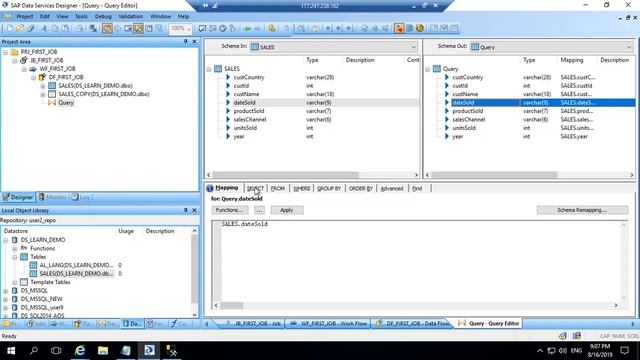Click the pin icon on Local Object Library
This screenshot has height=360, width=640.
click(185, 210)
